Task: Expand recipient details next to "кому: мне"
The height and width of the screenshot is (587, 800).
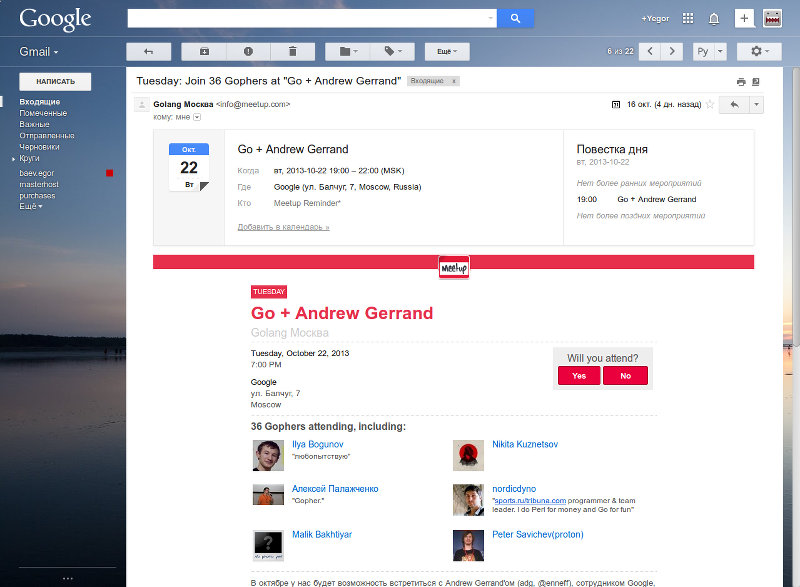Action: pos(196,116)
